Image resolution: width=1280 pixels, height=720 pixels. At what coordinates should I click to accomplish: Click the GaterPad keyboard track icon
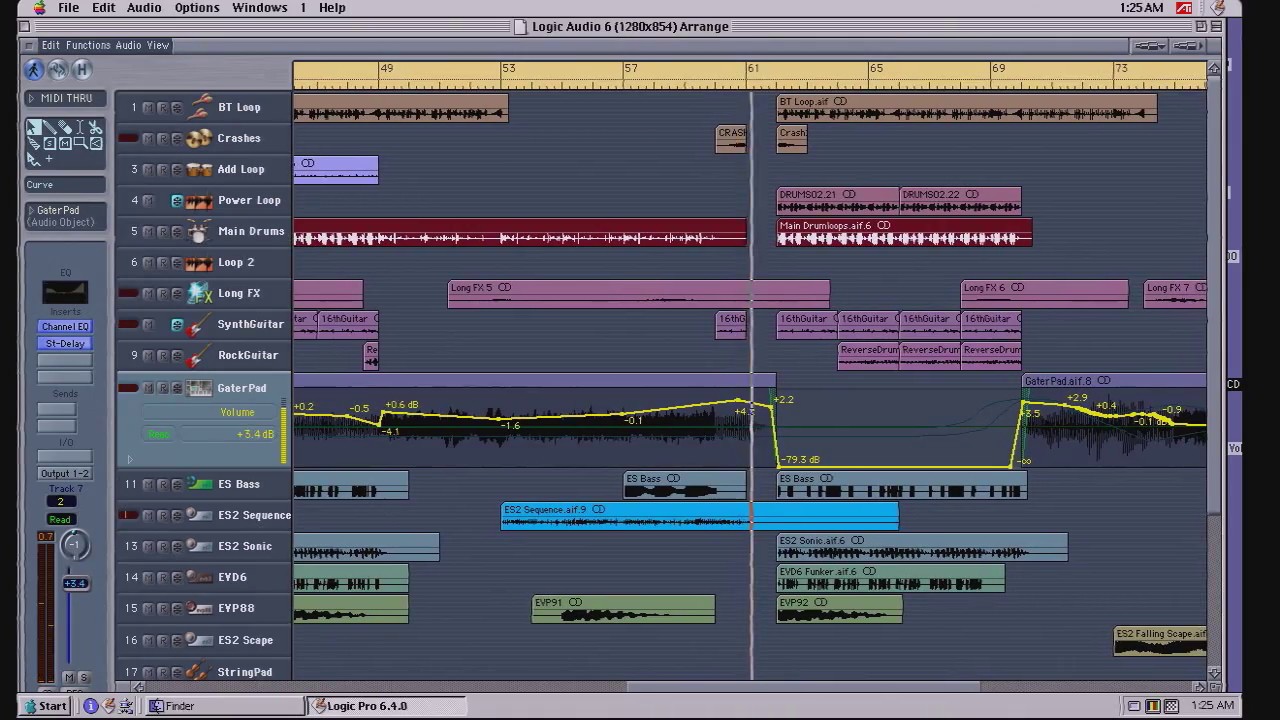[200, 388]
